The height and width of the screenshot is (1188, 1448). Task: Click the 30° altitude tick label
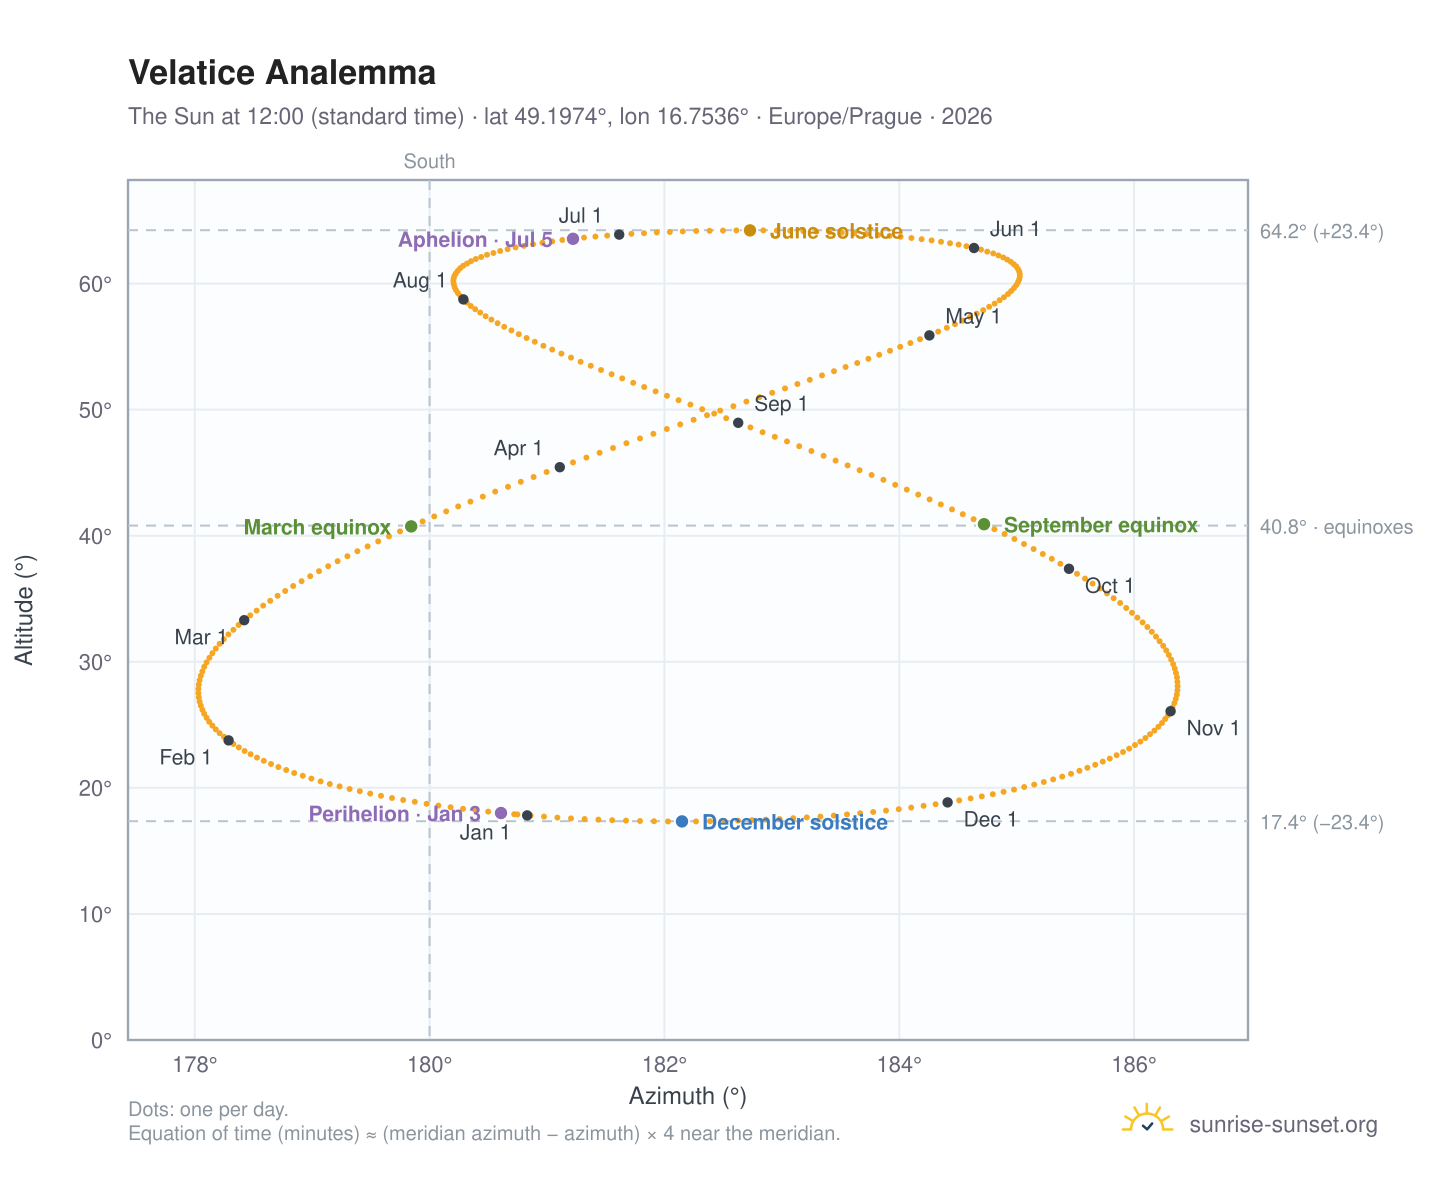click(96, 662)
